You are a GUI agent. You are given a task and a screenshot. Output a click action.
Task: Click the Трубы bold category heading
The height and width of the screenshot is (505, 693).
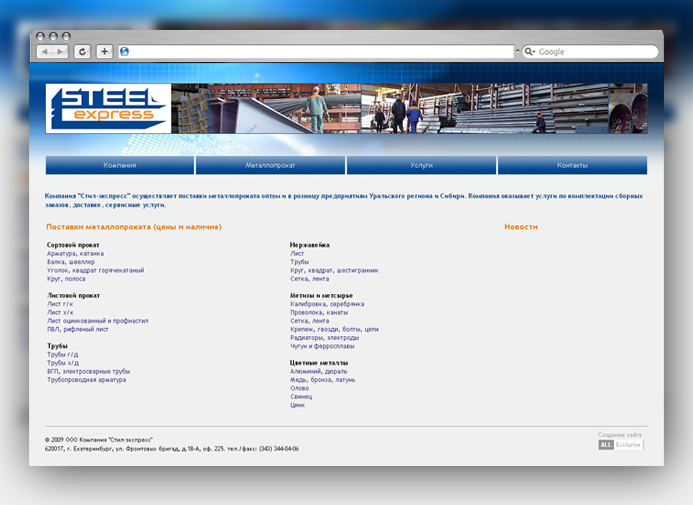[x=57, y=346]
